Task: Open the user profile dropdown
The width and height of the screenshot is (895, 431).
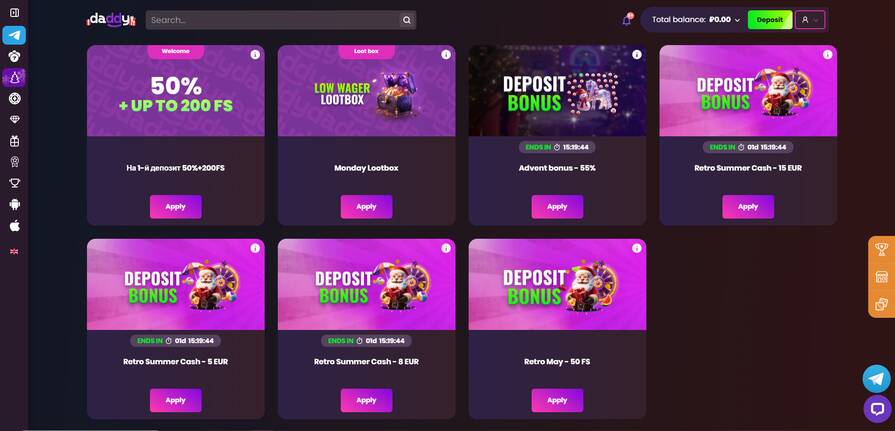Action: pyautogui.click(x=809, y=19)
